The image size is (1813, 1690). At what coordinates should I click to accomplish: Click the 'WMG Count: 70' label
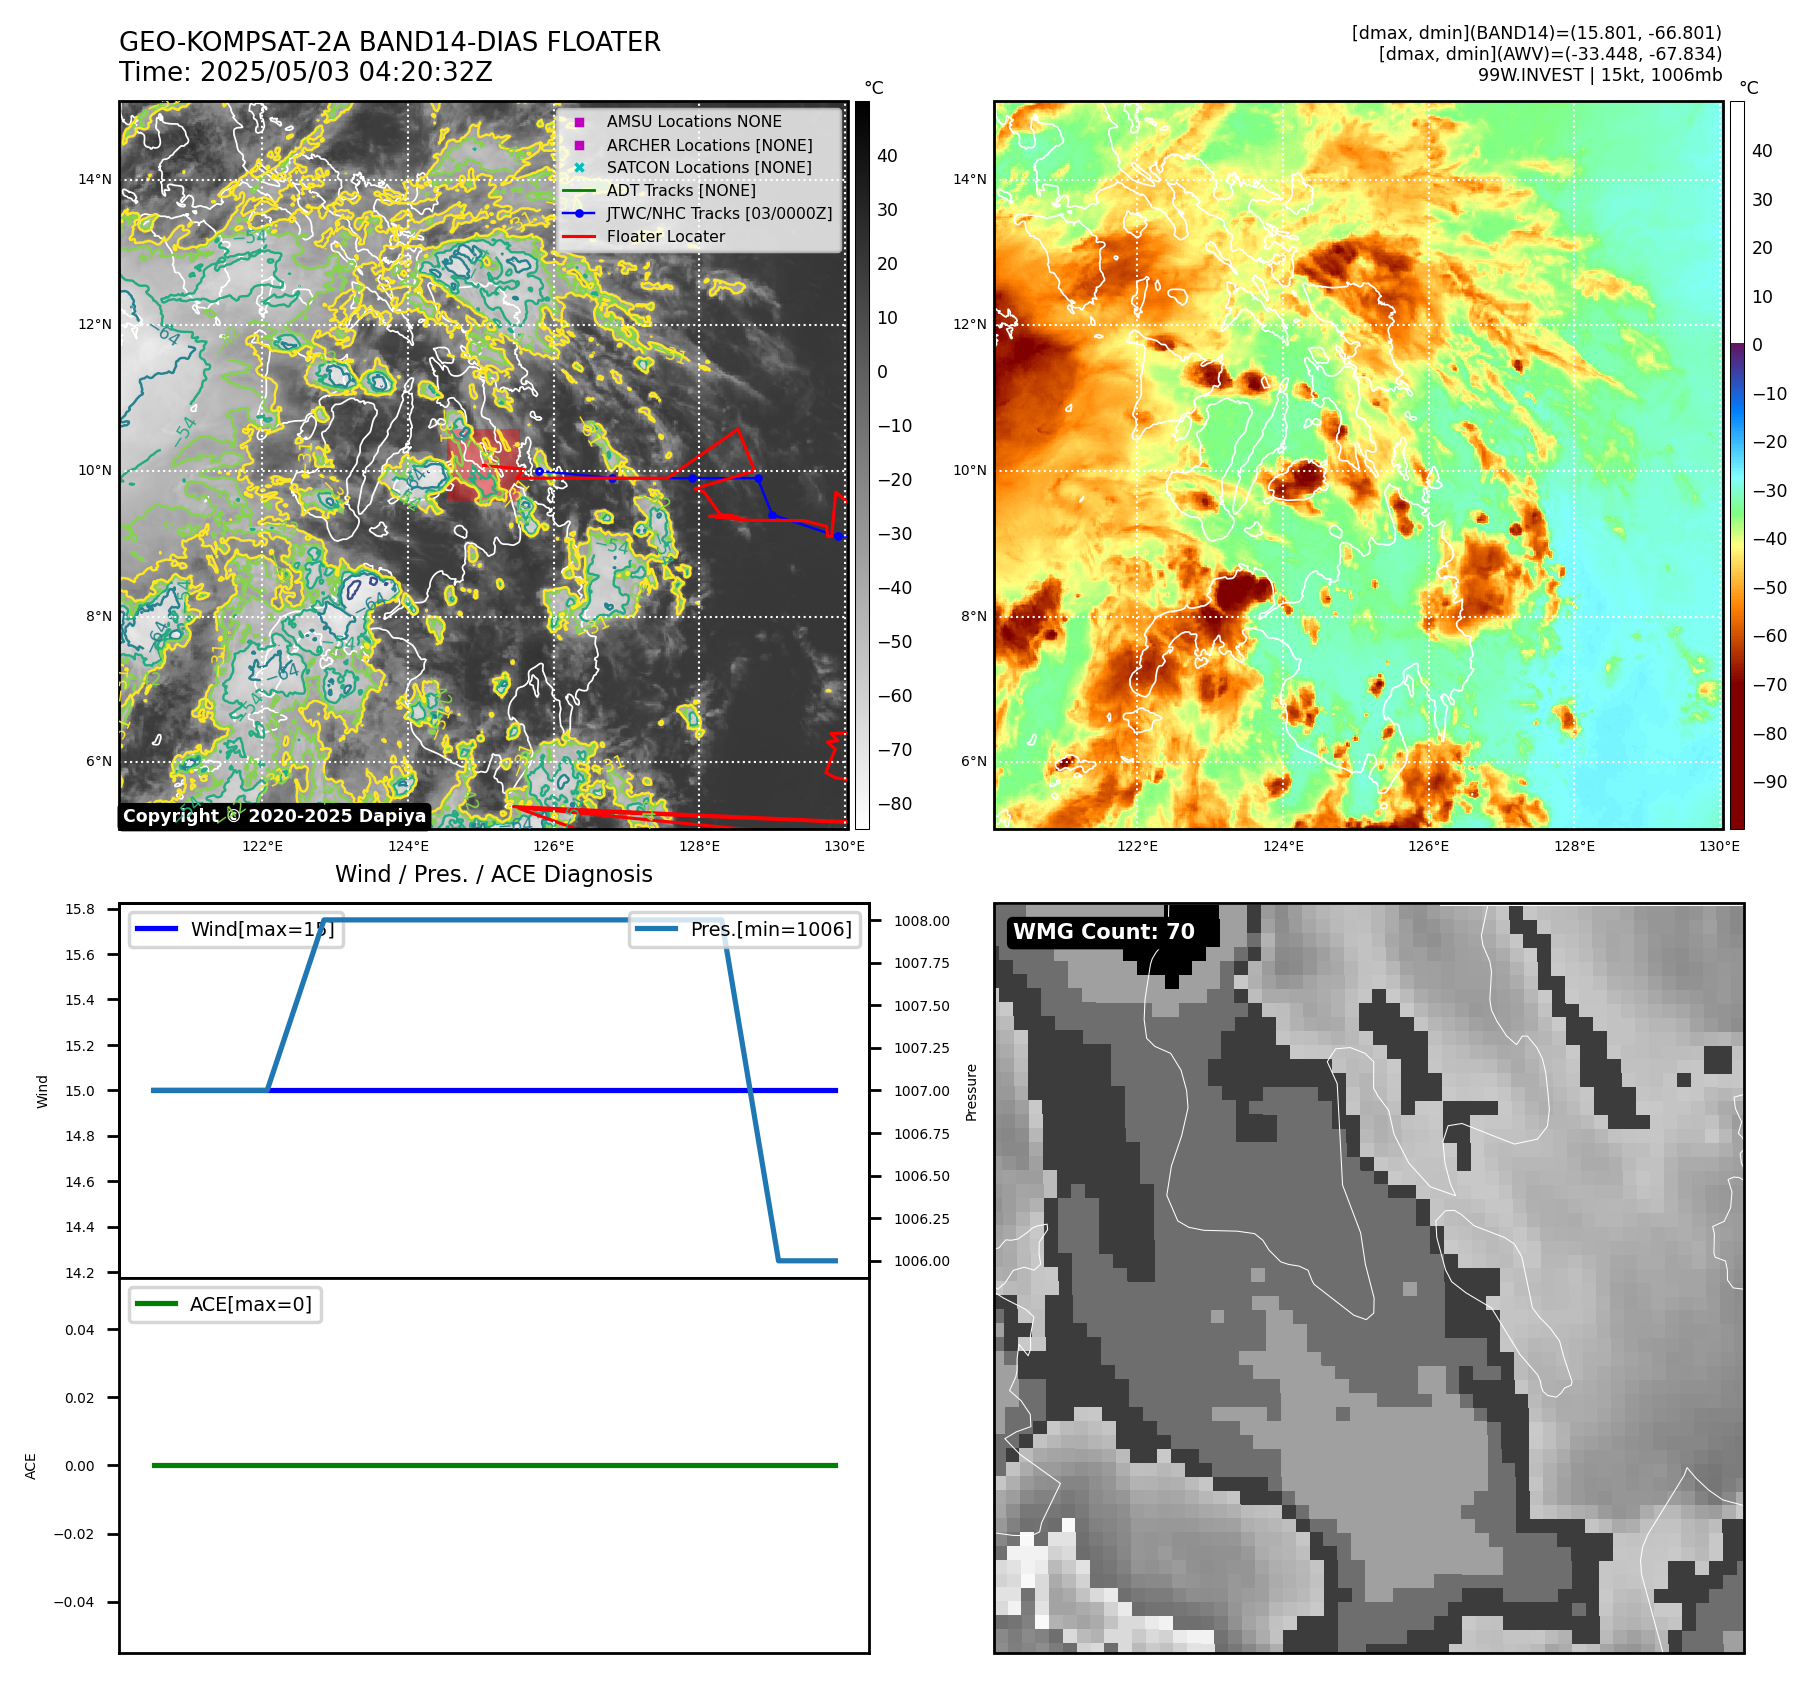1104,931
